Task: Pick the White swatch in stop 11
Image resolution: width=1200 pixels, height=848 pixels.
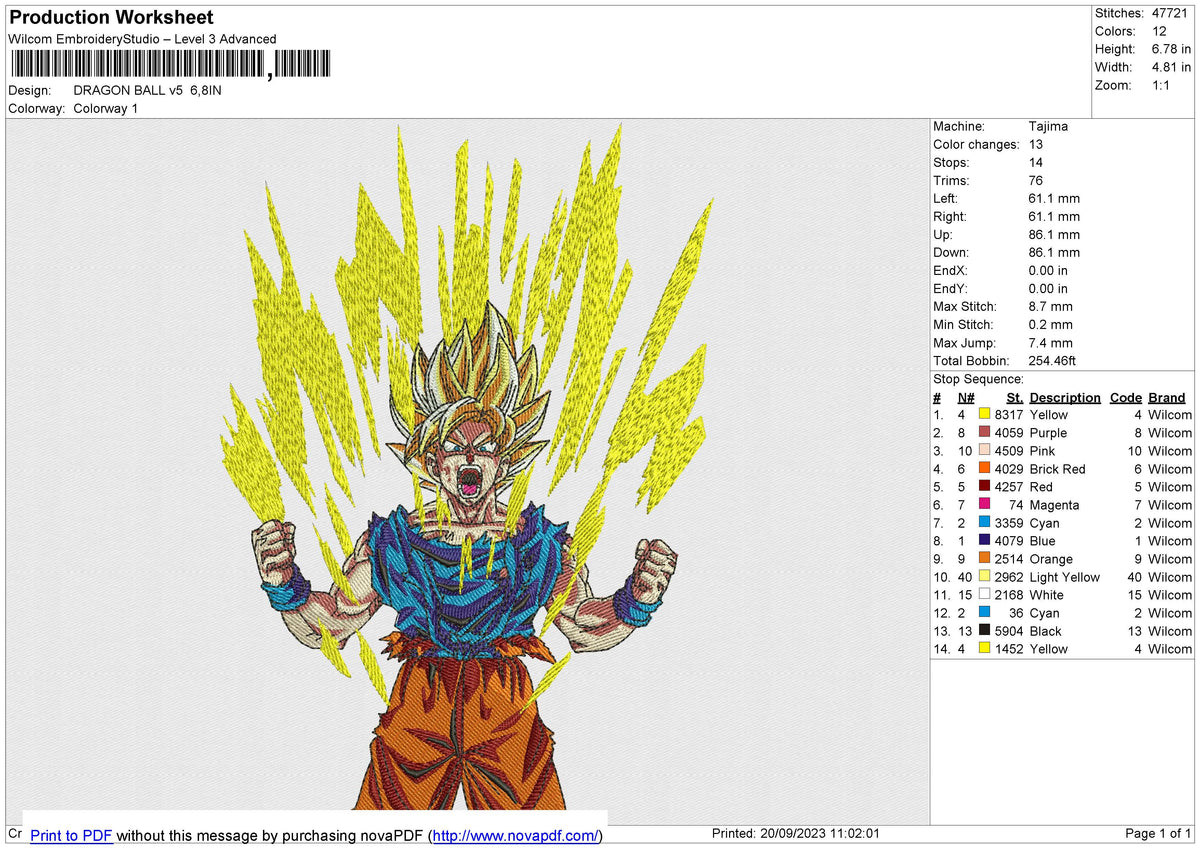Action: (985, 595)
